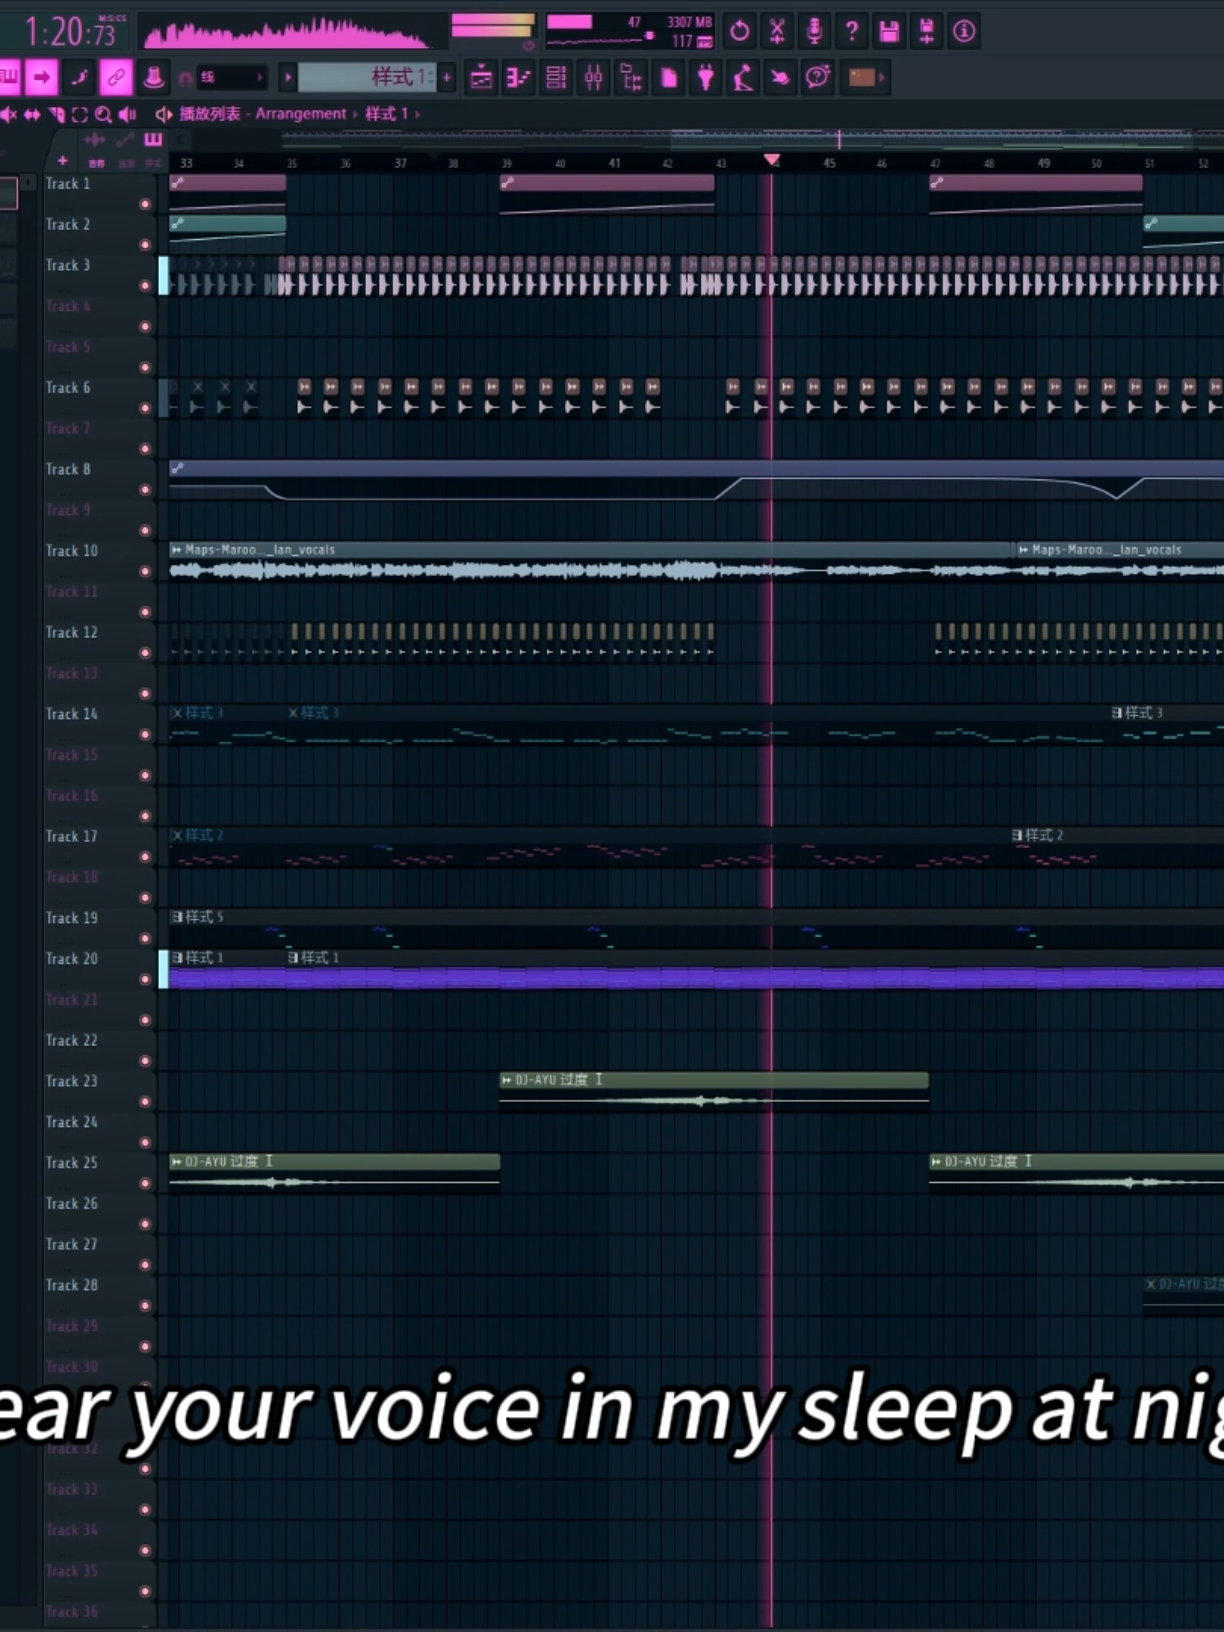Click the touch controllers hand icon
The height and width of the screenshot is (1632, 1224).
click(x=780, y=77)
